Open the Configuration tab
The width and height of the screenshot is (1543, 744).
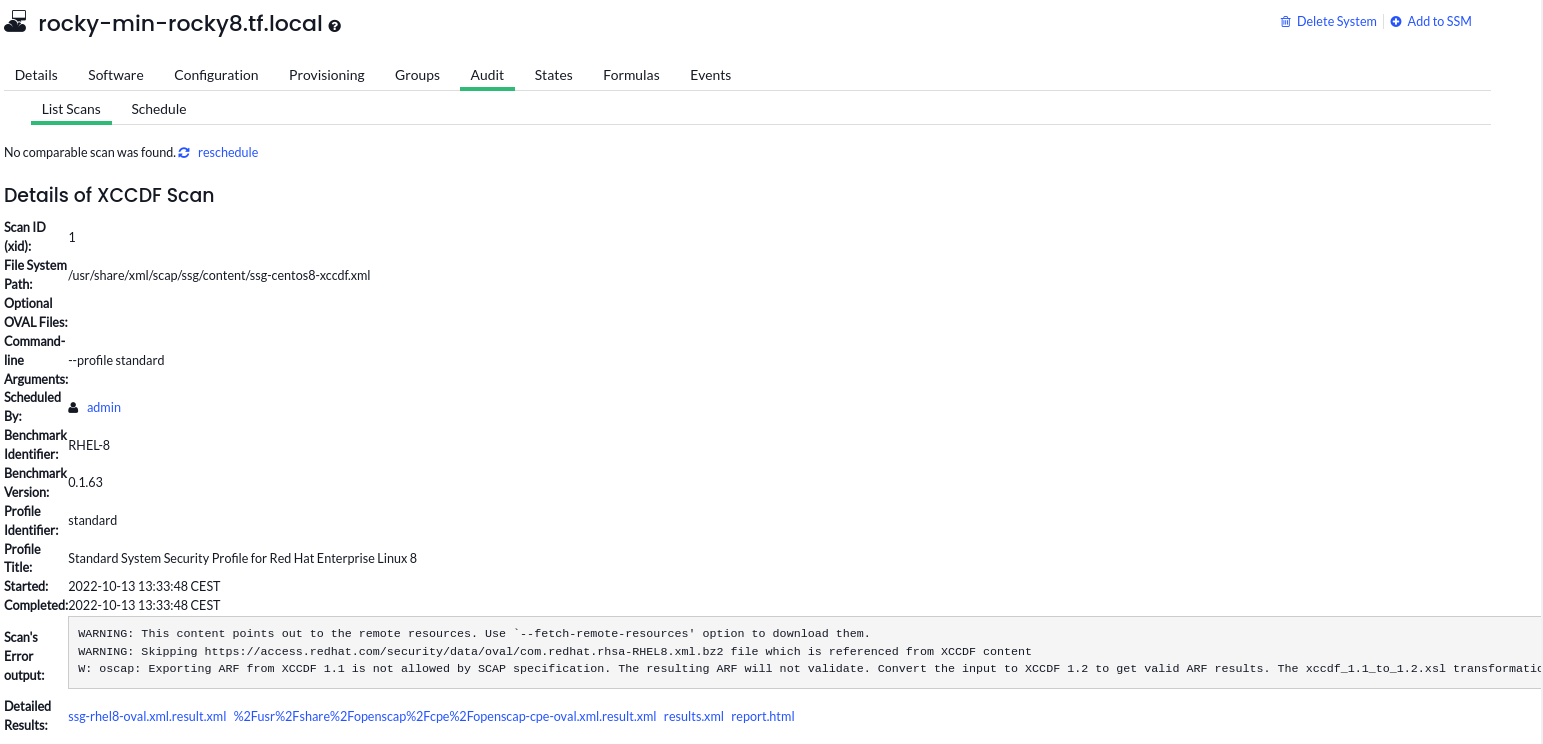pos(216,75)
